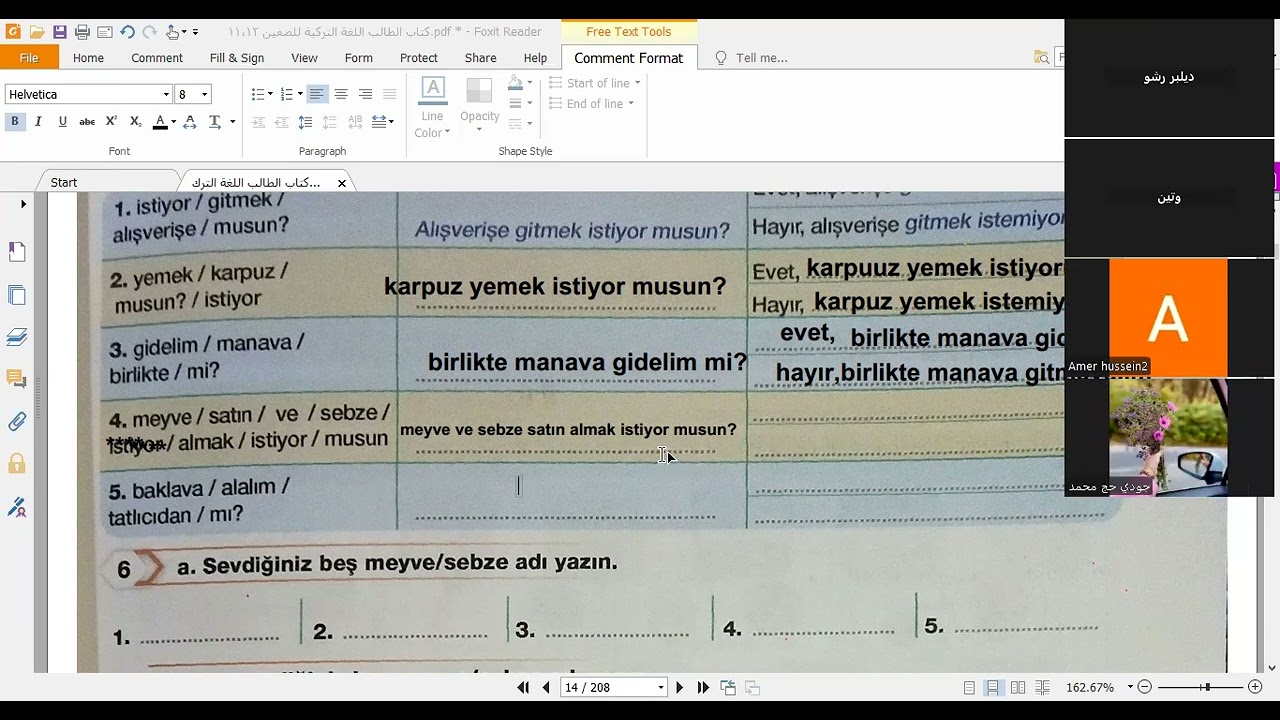
Task: Open the font color dropdown arrow
Action: click(x=173, y=122)
